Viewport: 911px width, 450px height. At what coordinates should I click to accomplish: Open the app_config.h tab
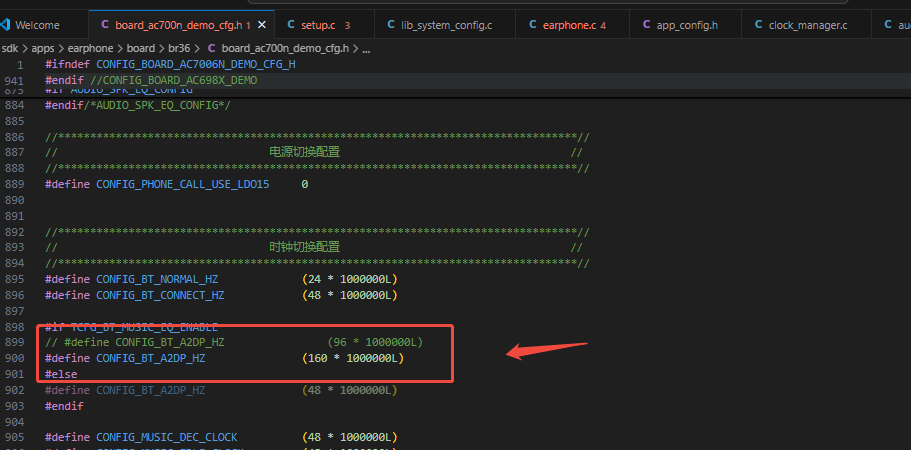pyautogui.click(x=687, y=25)
